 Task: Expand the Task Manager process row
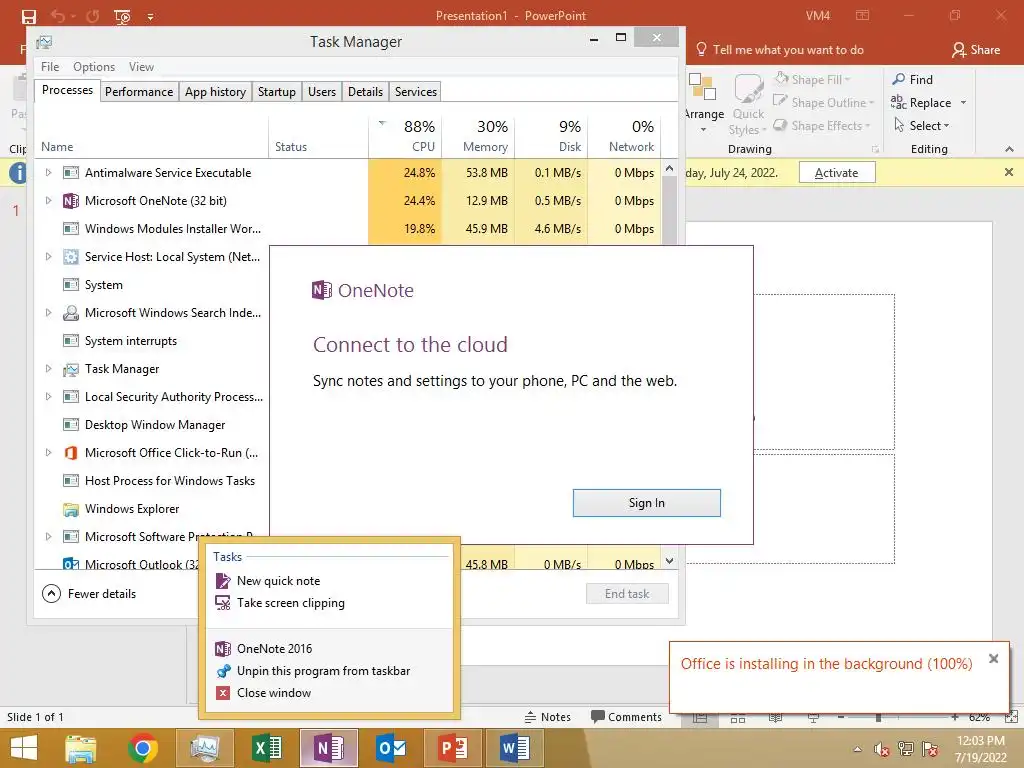48,369
